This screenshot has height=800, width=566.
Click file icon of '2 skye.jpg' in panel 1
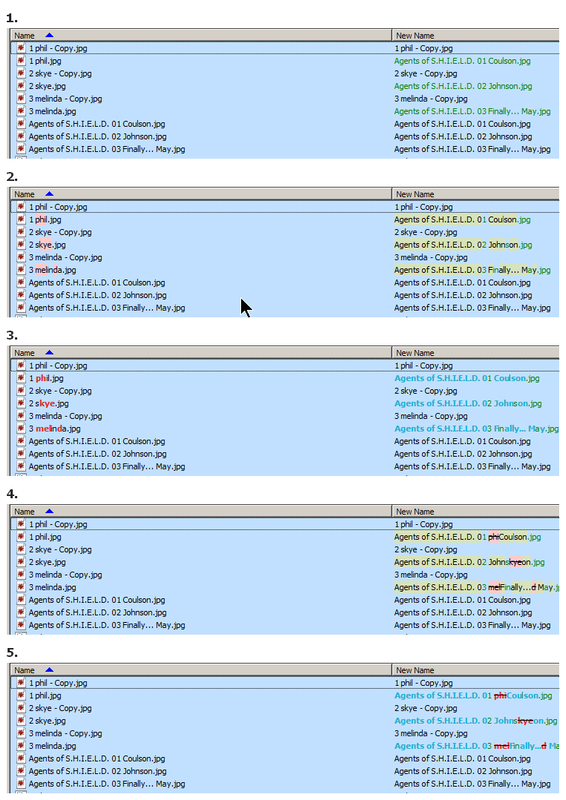tap(20, 86)
